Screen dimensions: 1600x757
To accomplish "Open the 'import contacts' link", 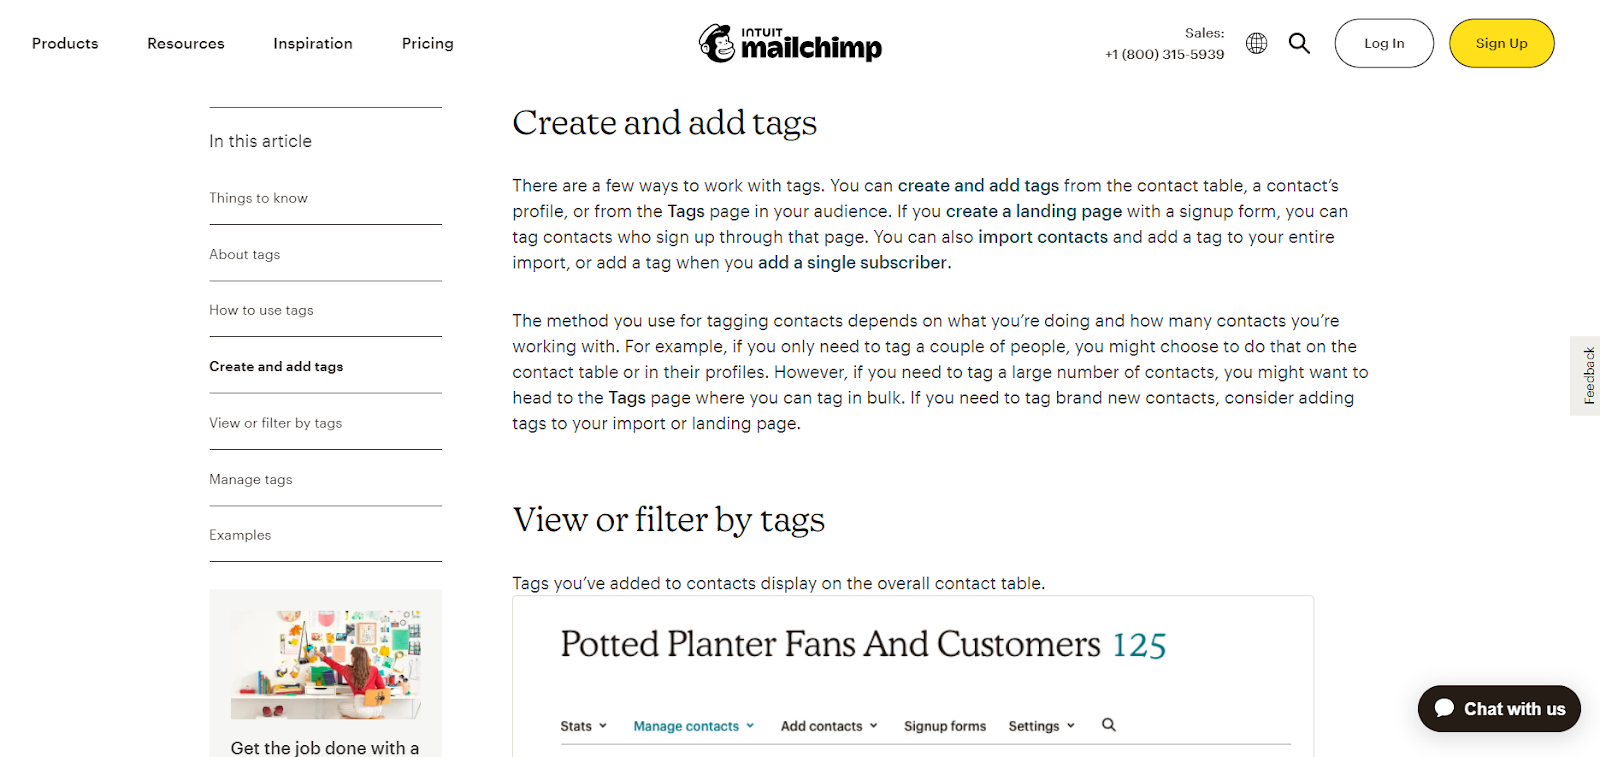I will click(1043, 237).
